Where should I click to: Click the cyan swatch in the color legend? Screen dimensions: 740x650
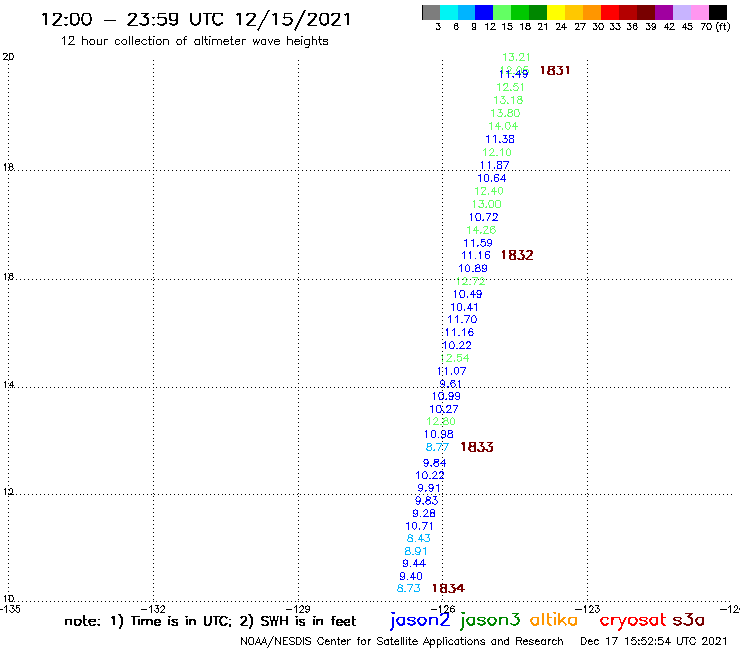point(449,12)
